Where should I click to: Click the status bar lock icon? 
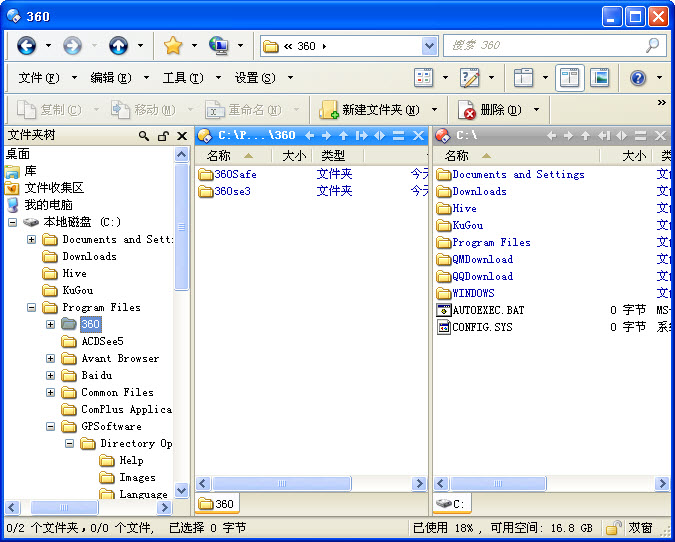[613, 527]
